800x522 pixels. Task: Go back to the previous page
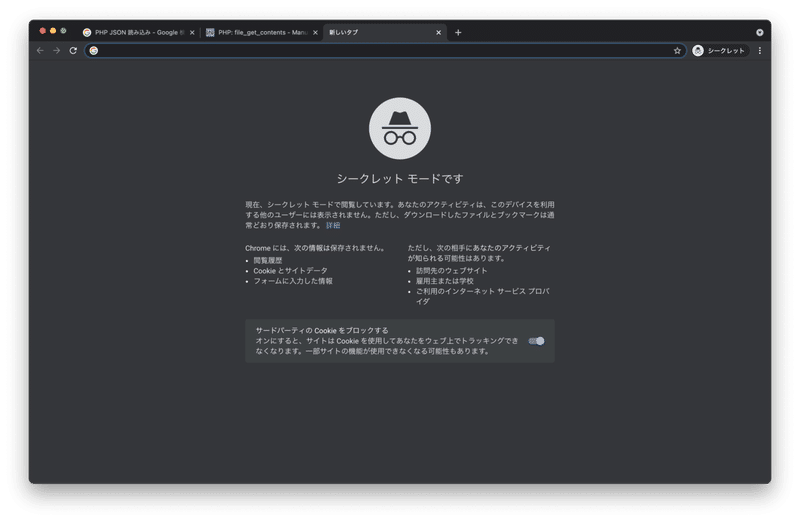[40, 51]
